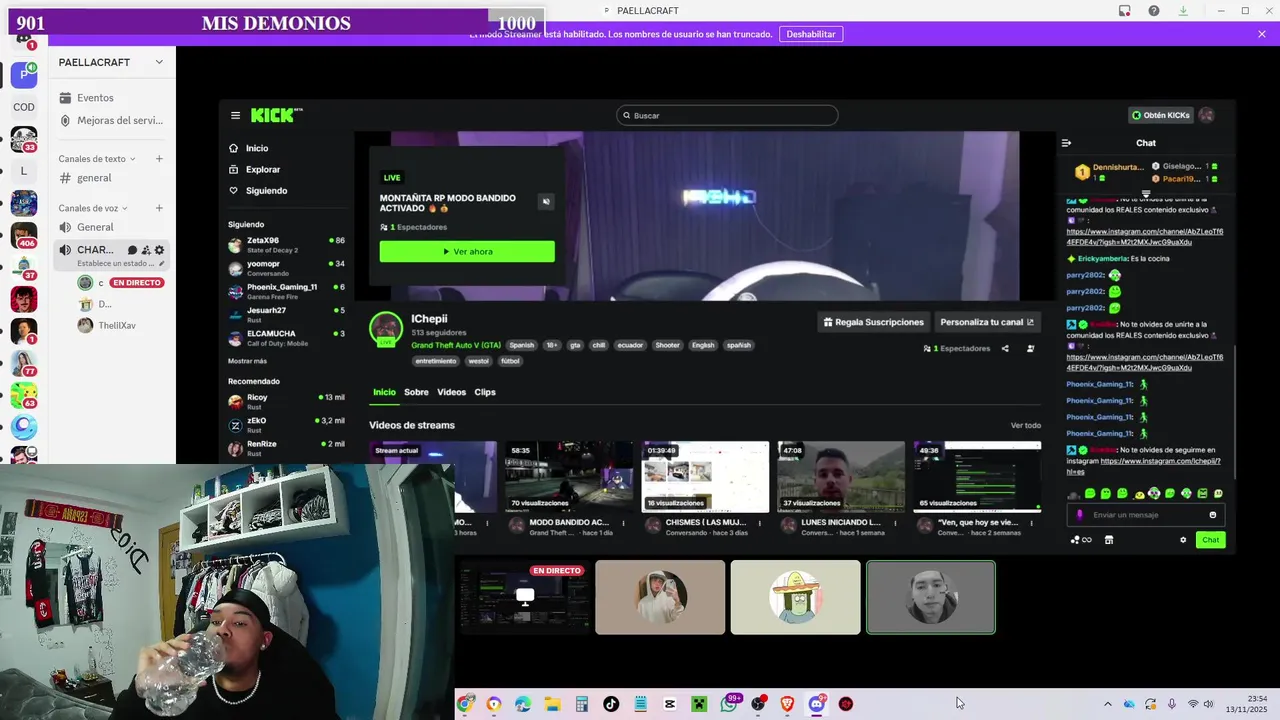Image resolution: width=1280 pixels, height=720 pixels.
Task: Go to Inicio in Kick sidebar
Action: pyautogui.click(x=249, y=148)
